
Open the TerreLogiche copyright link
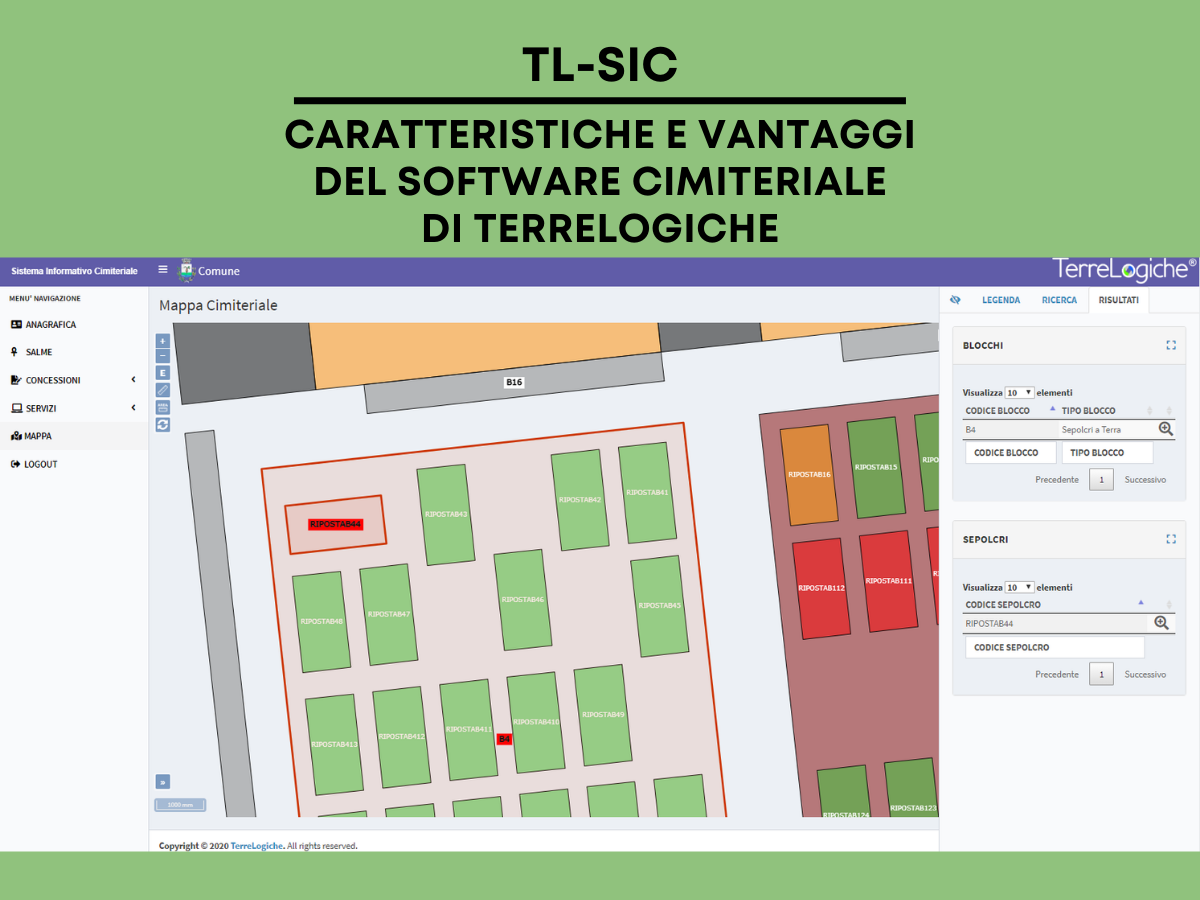pos(257,846)
